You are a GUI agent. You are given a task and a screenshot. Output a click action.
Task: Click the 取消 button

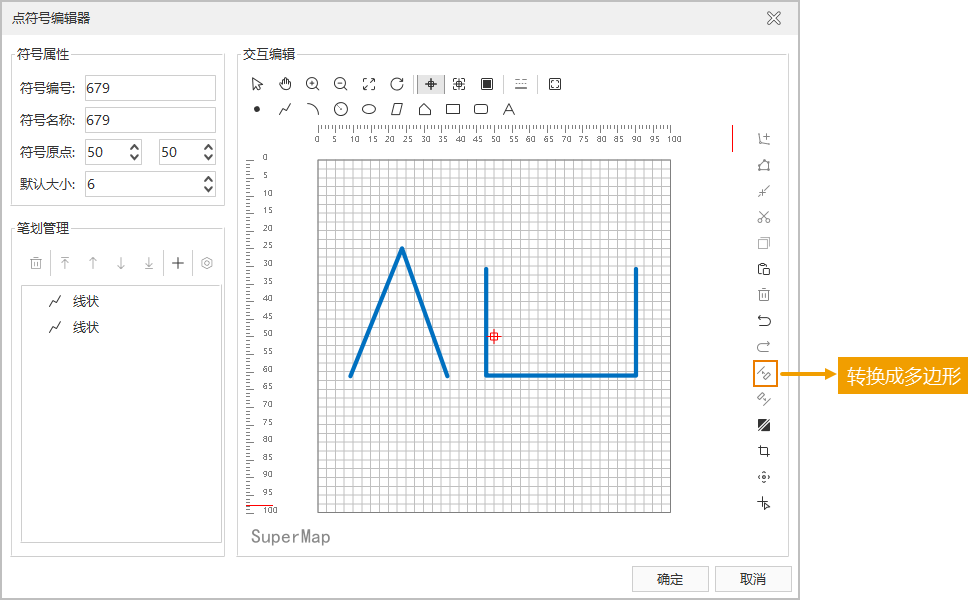tap(753, 579)
